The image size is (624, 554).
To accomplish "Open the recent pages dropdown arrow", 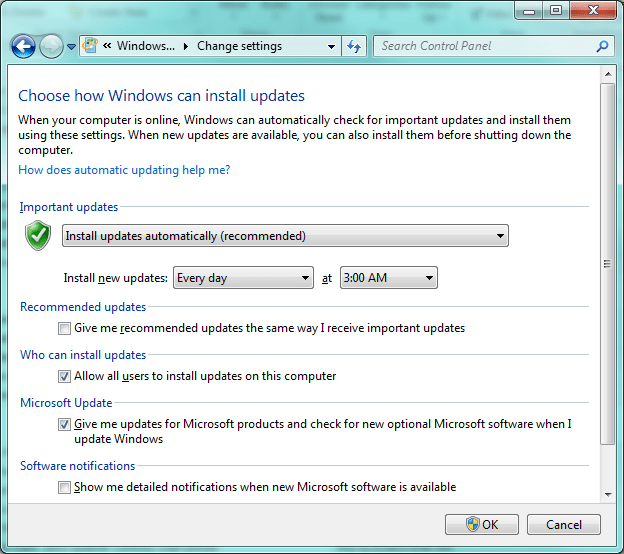I will click(x=71, y=47).
